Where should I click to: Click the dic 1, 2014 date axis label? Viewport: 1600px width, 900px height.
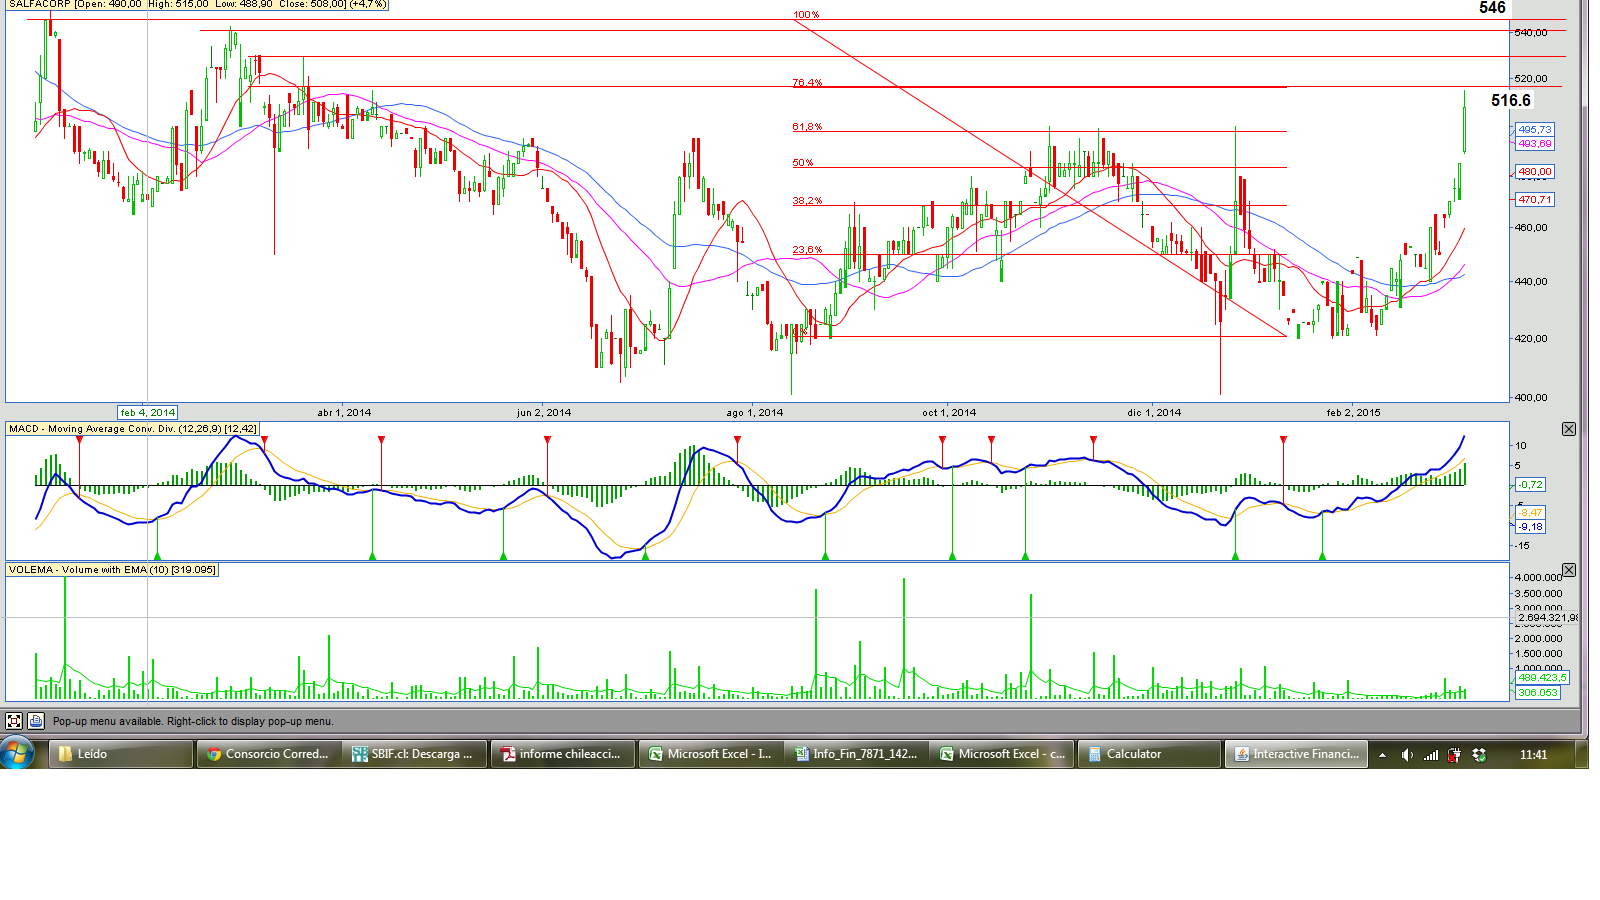pos(1154,412)
